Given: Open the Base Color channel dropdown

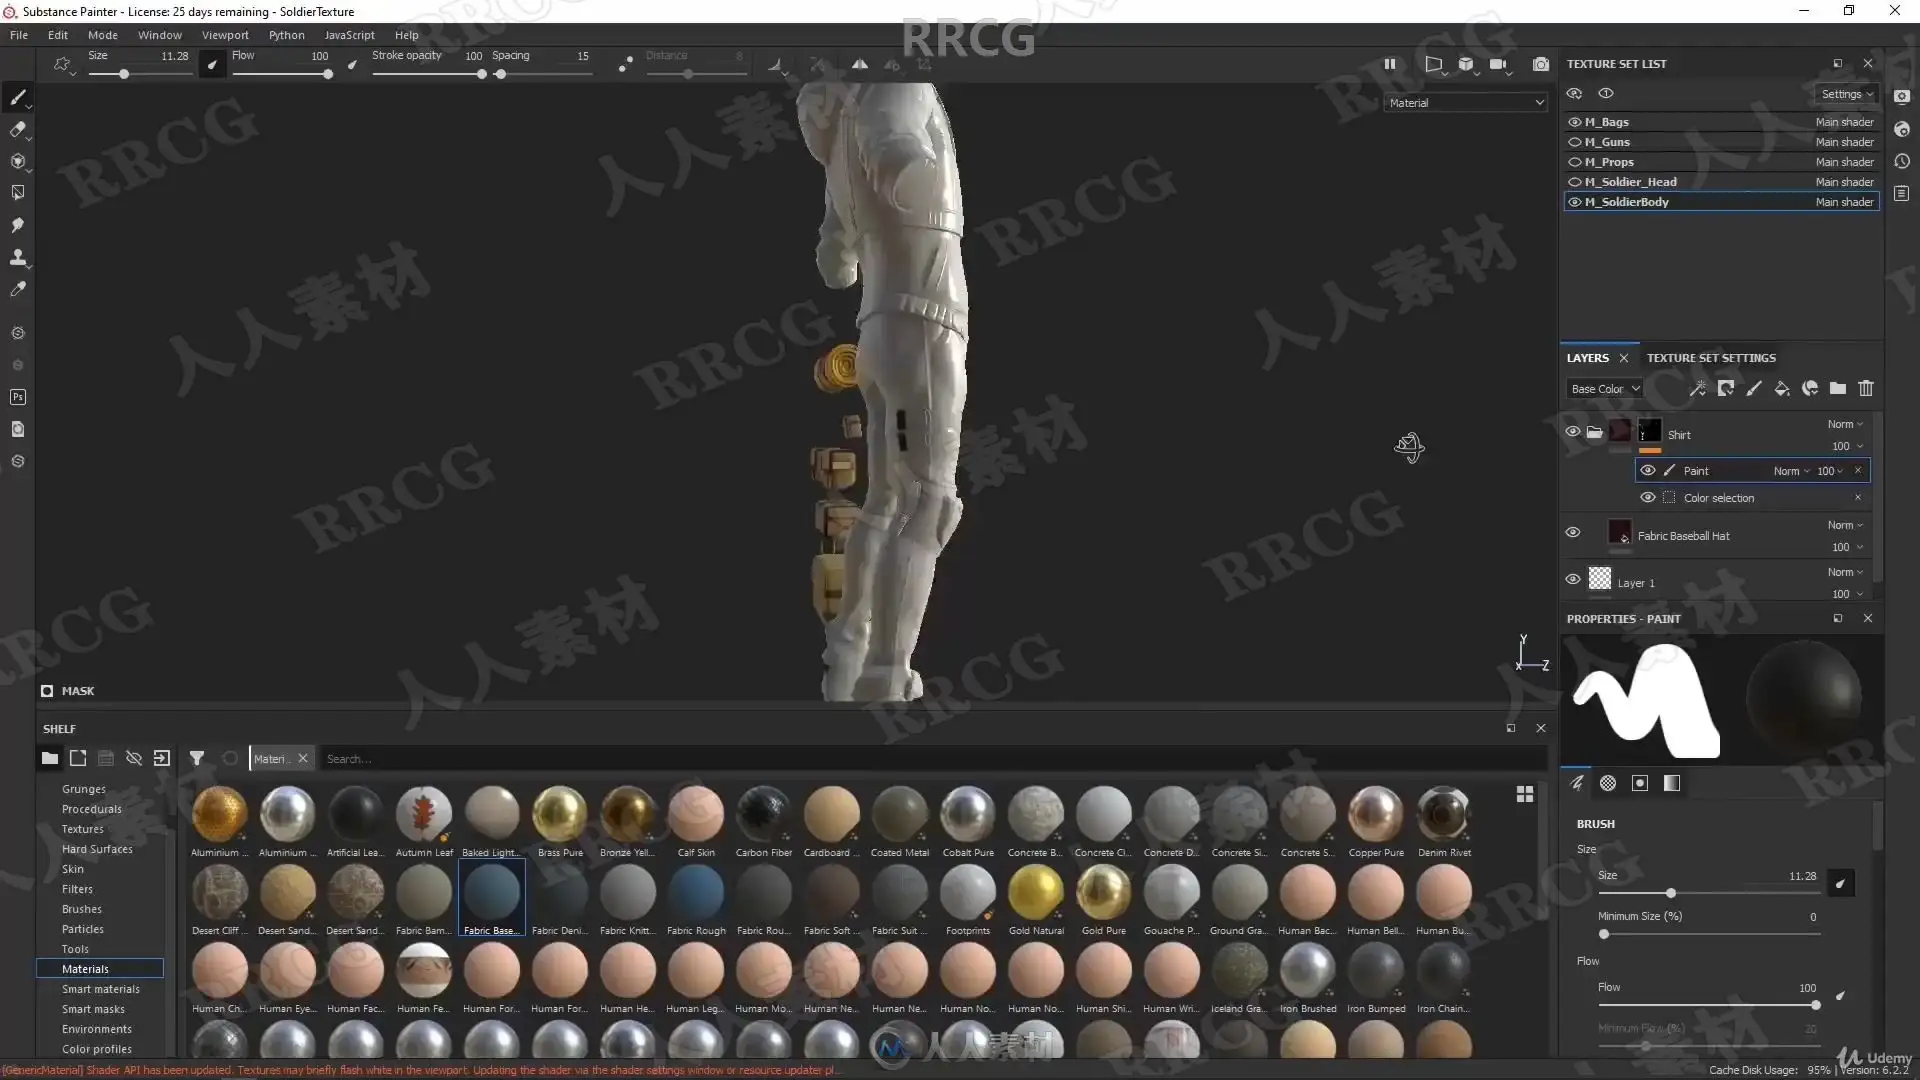Looking at the screenshot, I should click(1605, 389).
